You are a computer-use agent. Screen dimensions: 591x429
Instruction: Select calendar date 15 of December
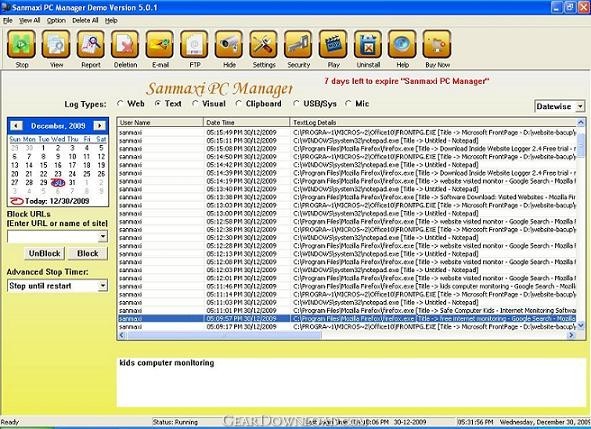pyautogui.click(x=43, y=165)
